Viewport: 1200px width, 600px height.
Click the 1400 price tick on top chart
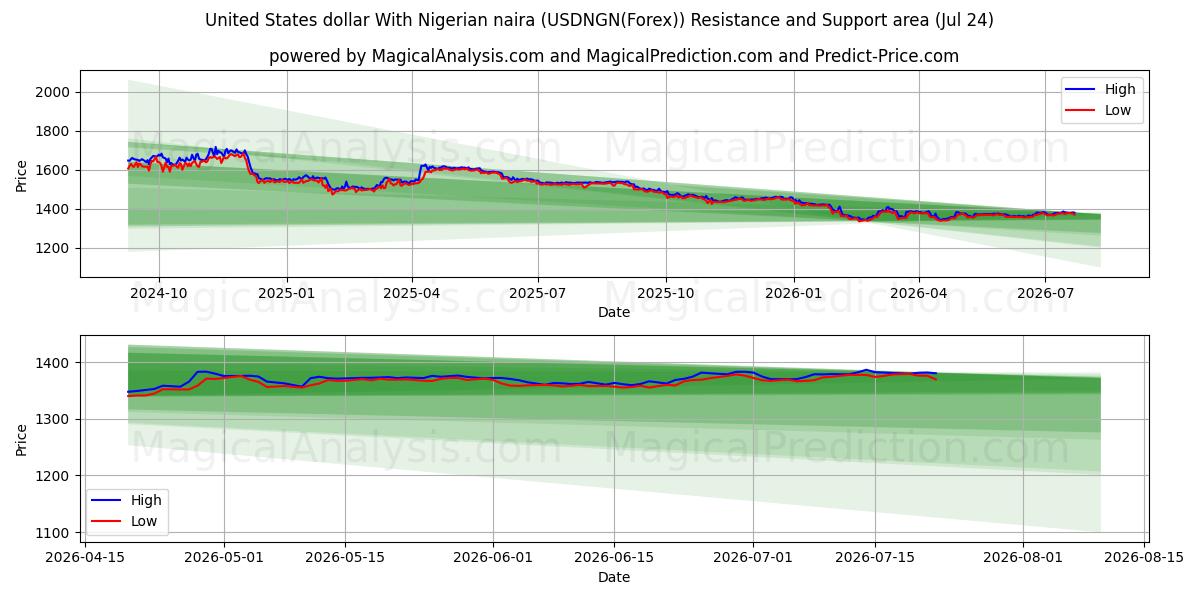54,209
